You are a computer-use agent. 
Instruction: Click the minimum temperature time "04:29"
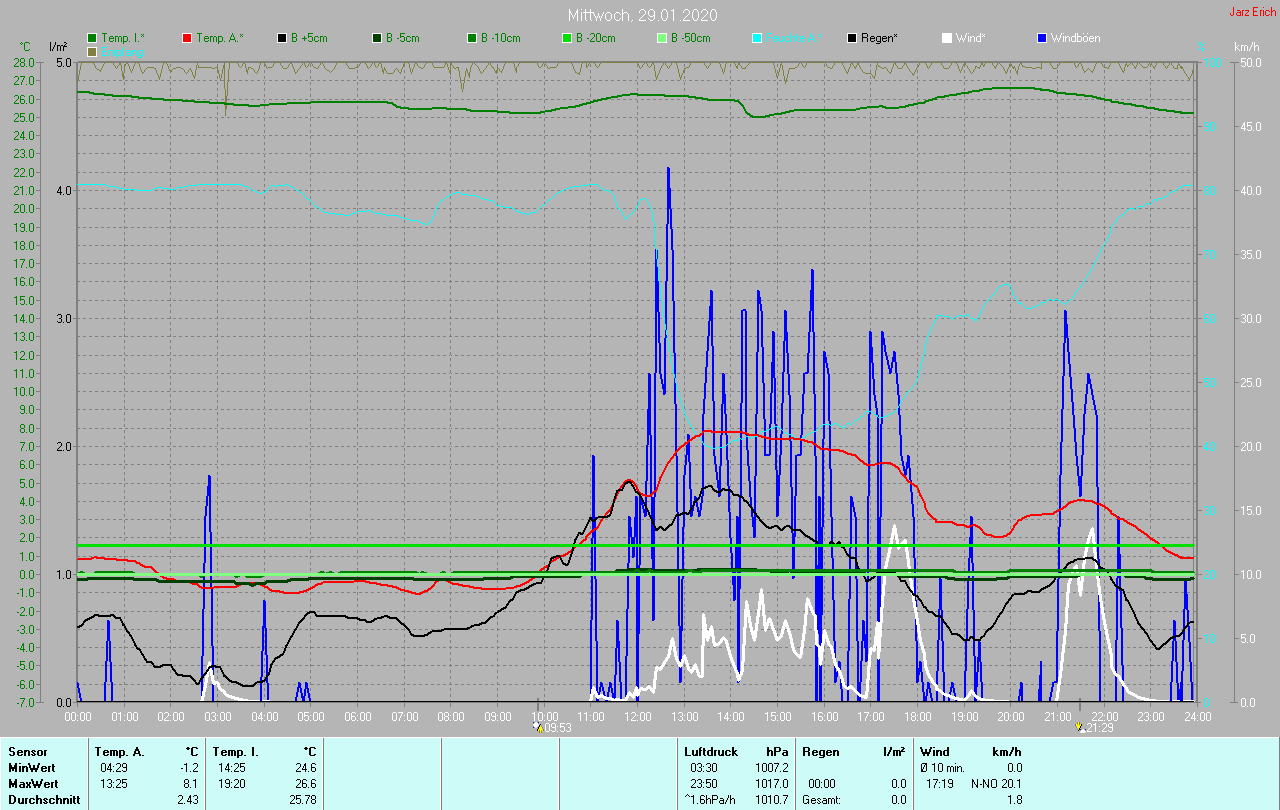coord(113,768)
